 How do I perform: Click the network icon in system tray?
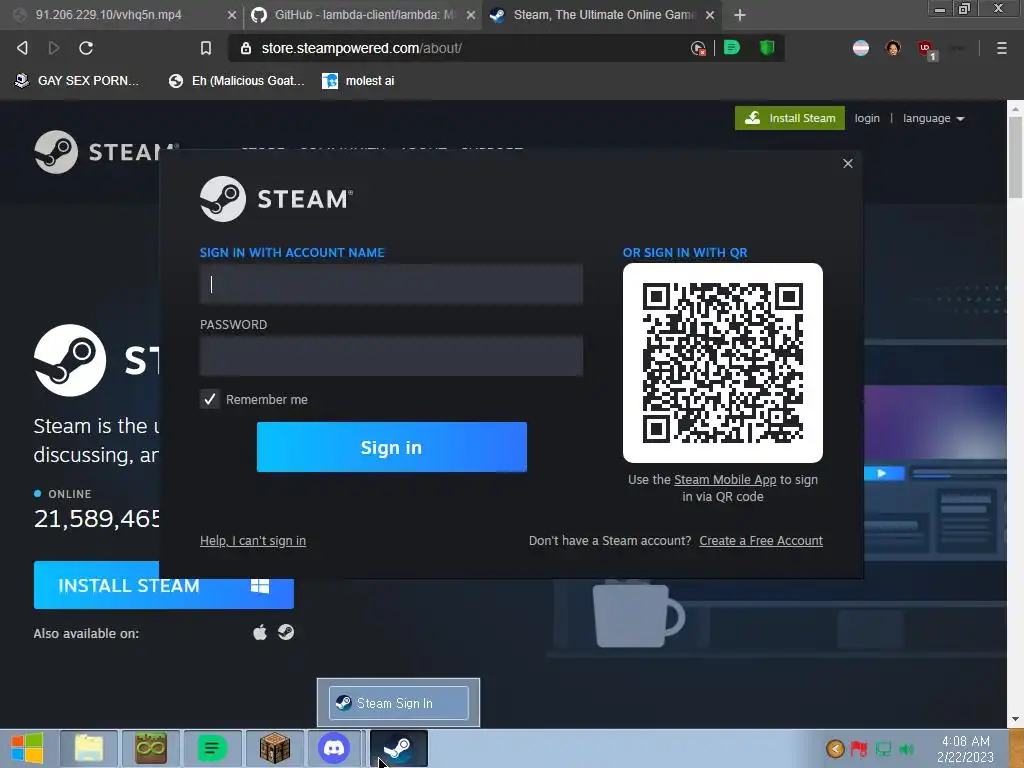point(883,749)
